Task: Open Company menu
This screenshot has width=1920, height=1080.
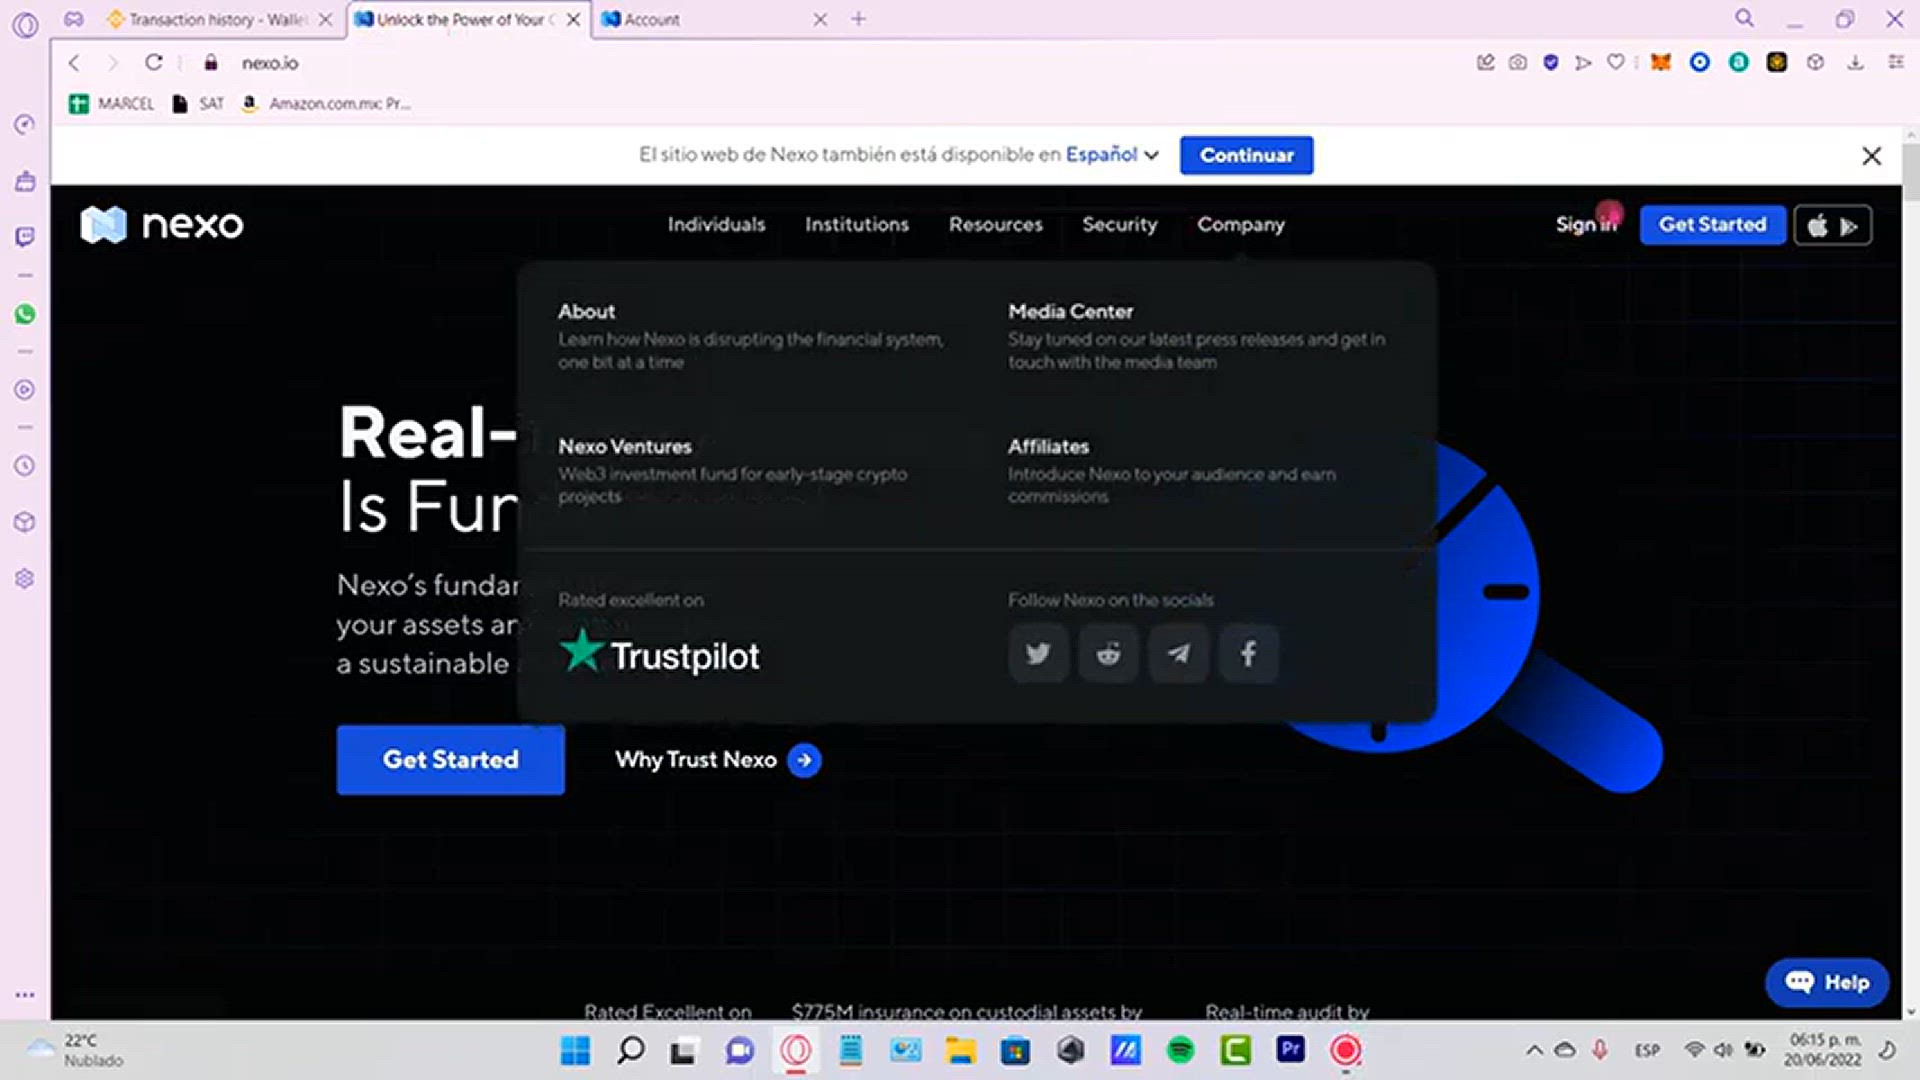Action: click(x=1241, y=225)
